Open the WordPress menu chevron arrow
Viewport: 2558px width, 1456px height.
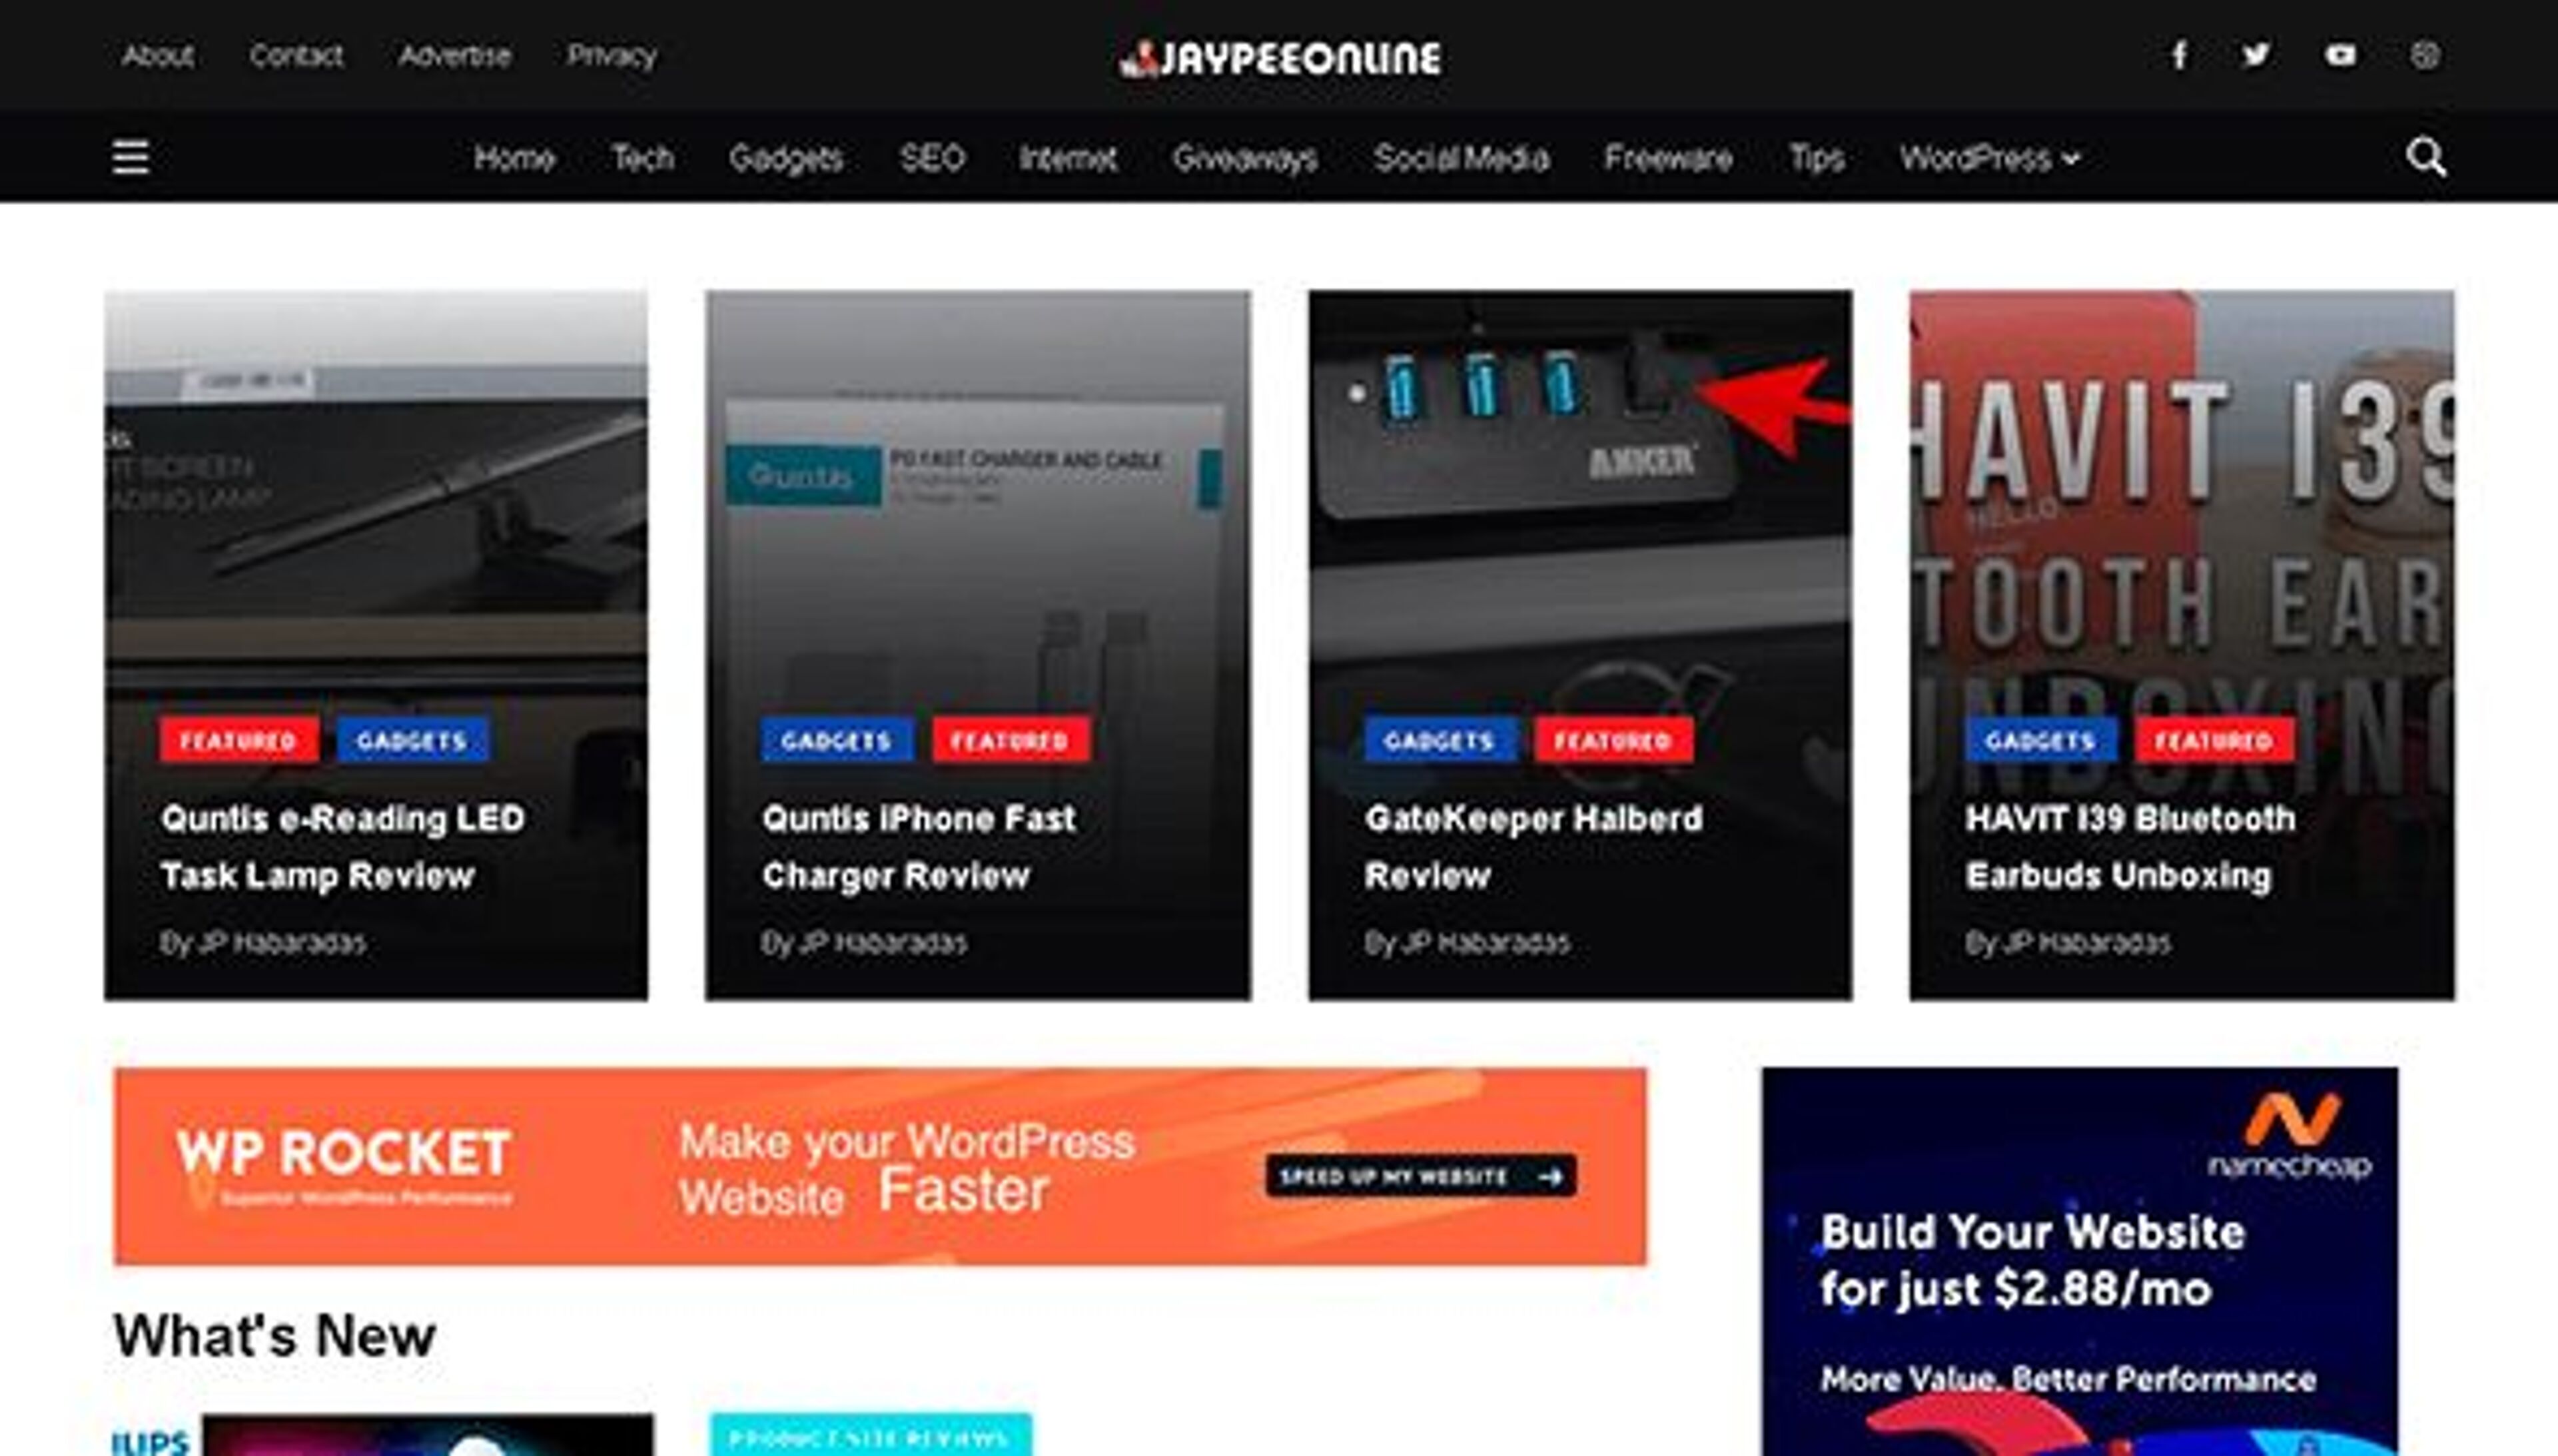click(2071, 157)
